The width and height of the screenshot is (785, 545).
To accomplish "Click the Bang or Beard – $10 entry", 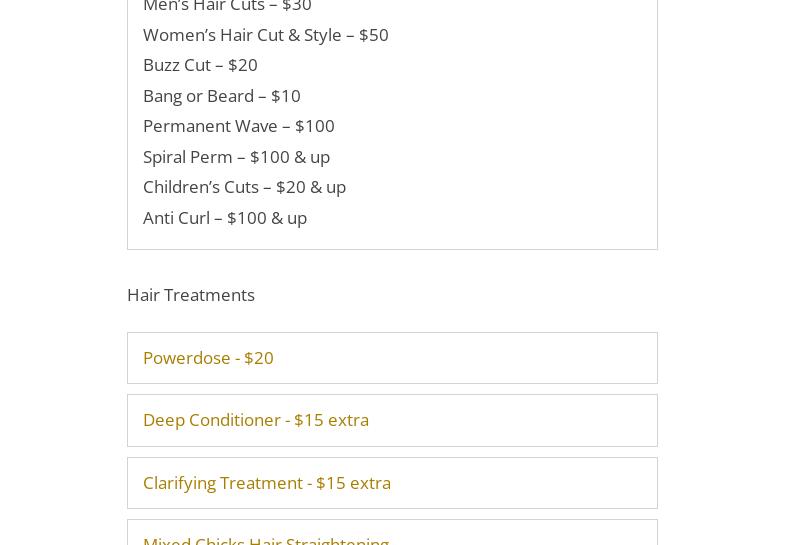I will pyautogui.click(x=222, y=96).
